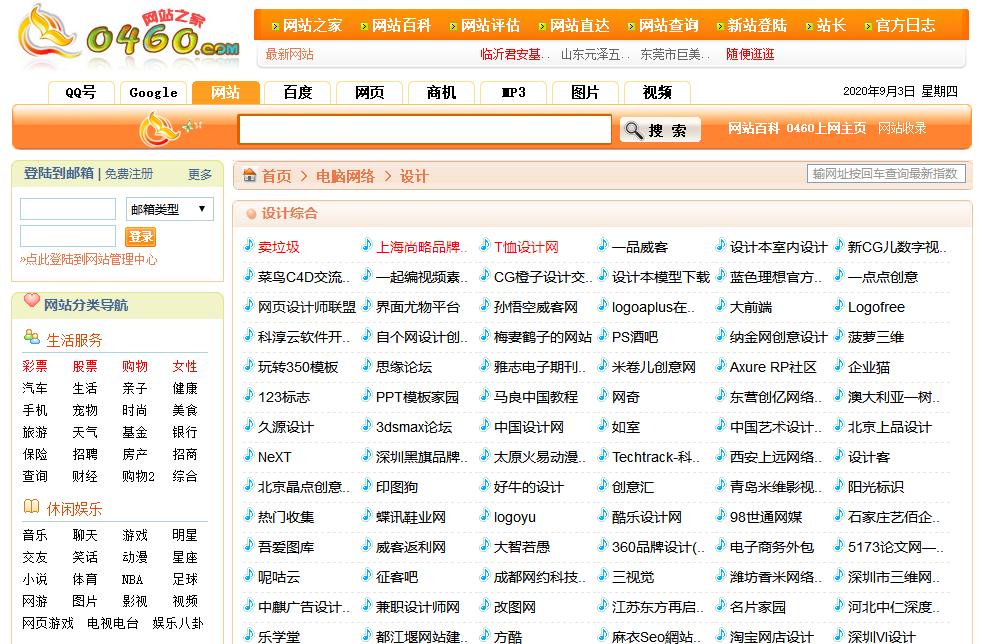
Task: Click the people icon beside 生活服务
Action: 31,339
